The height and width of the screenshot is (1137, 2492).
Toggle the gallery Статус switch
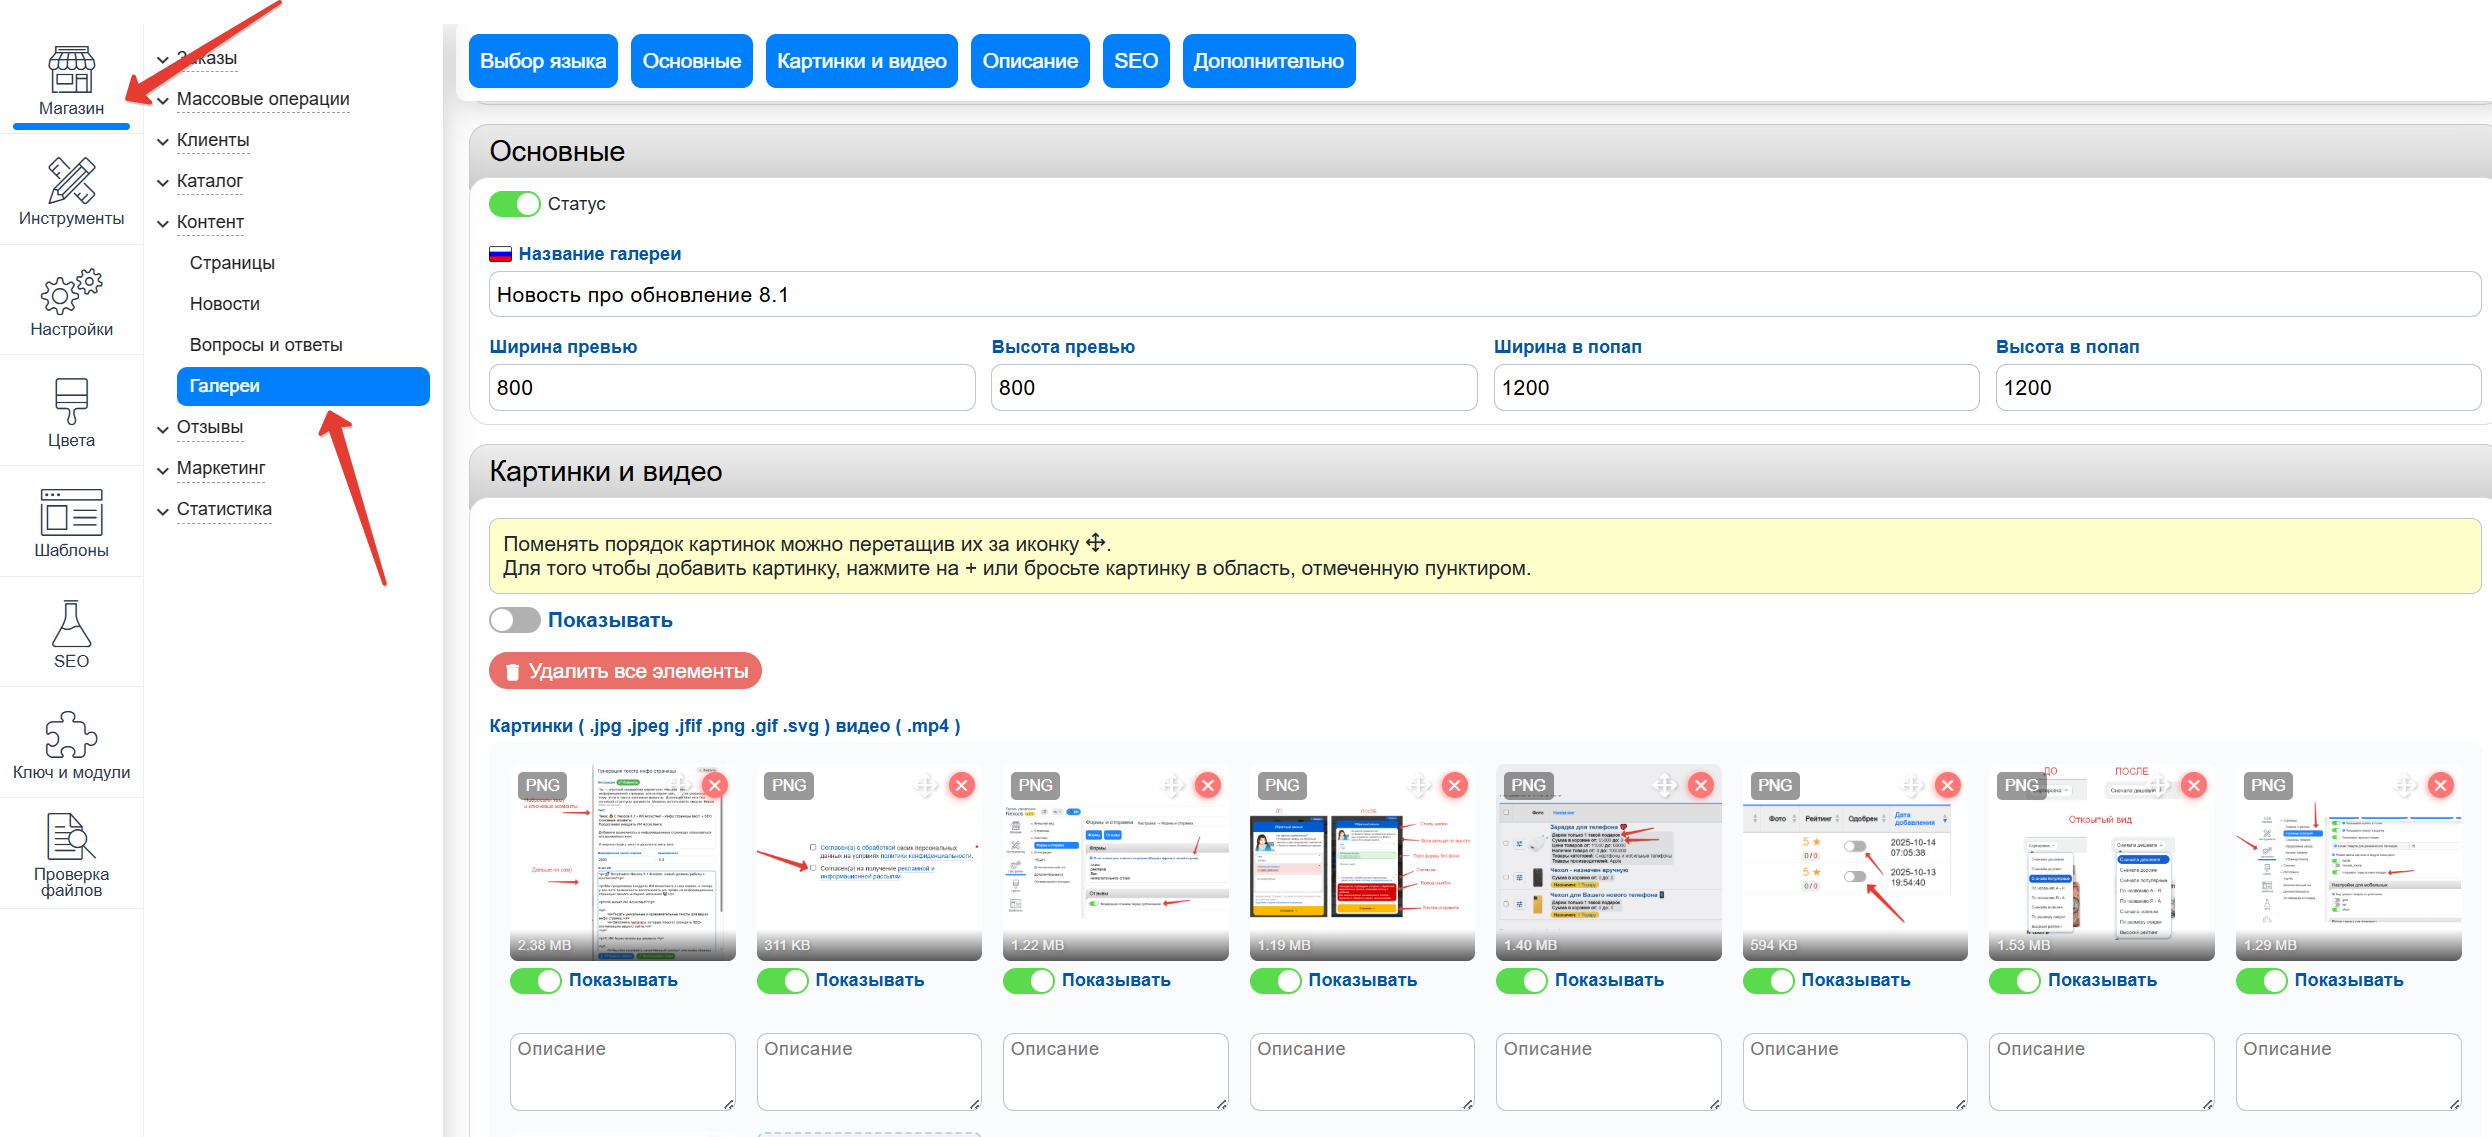[x=515, y=204]
